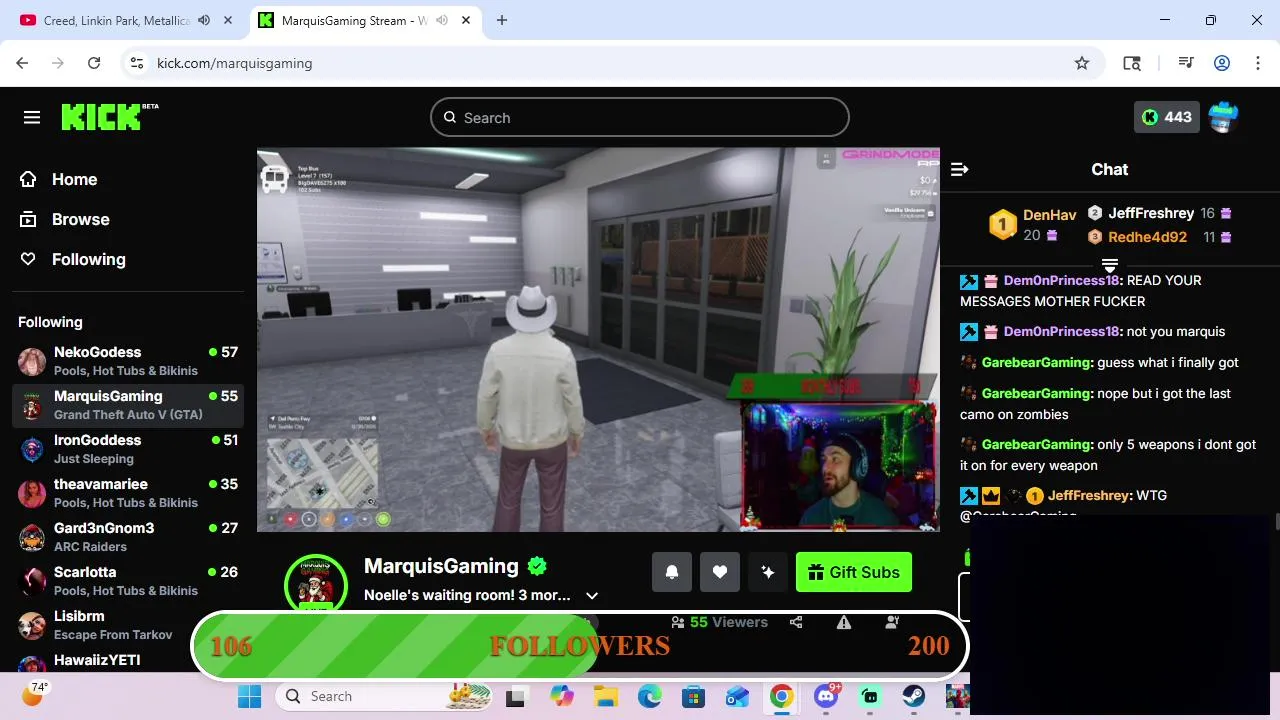The width and height of the screenshot is (1280, 720).
Task: Open Microsoft Store from the taskbar
Action: (694, 696)
